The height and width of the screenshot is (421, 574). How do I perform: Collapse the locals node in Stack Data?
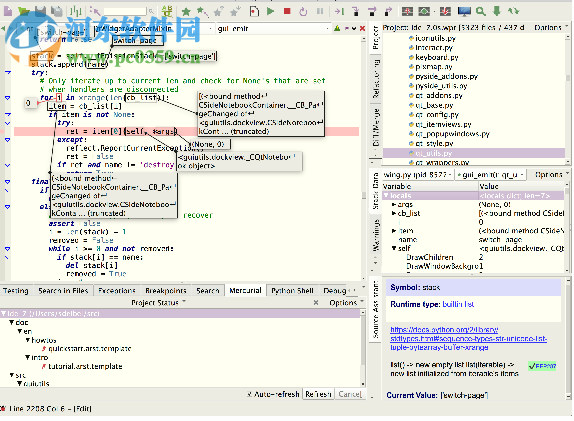coord(386,195)
